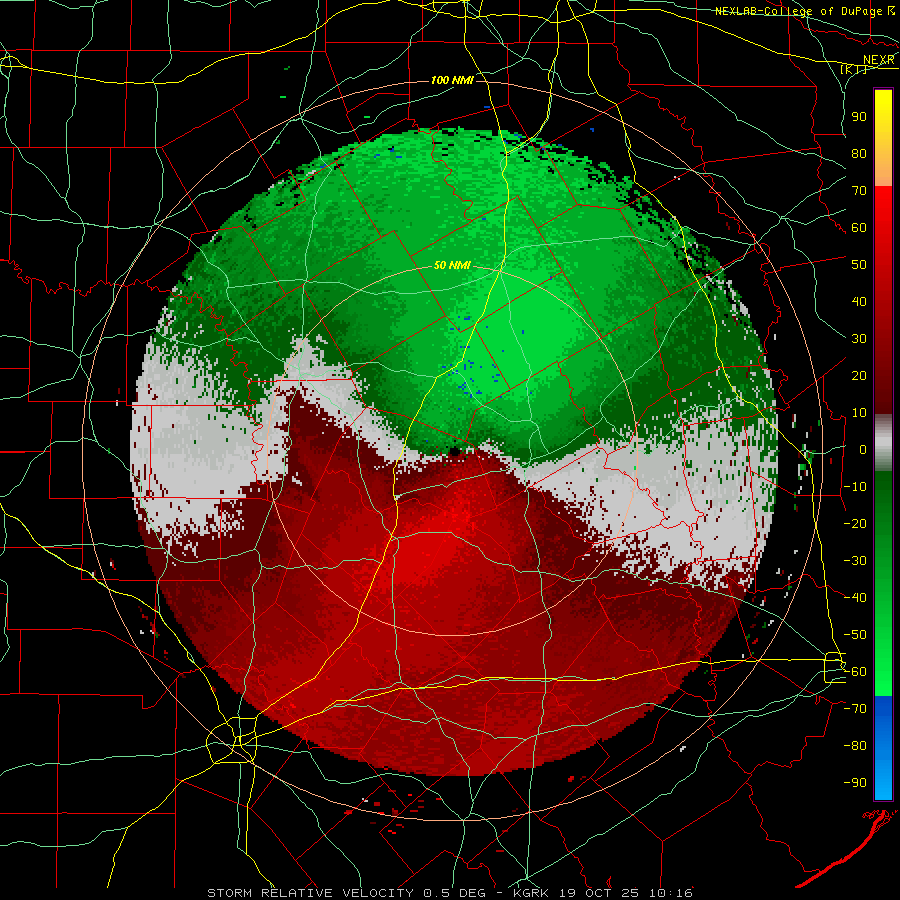Pick the -20 scale value

tap(855, 523)
